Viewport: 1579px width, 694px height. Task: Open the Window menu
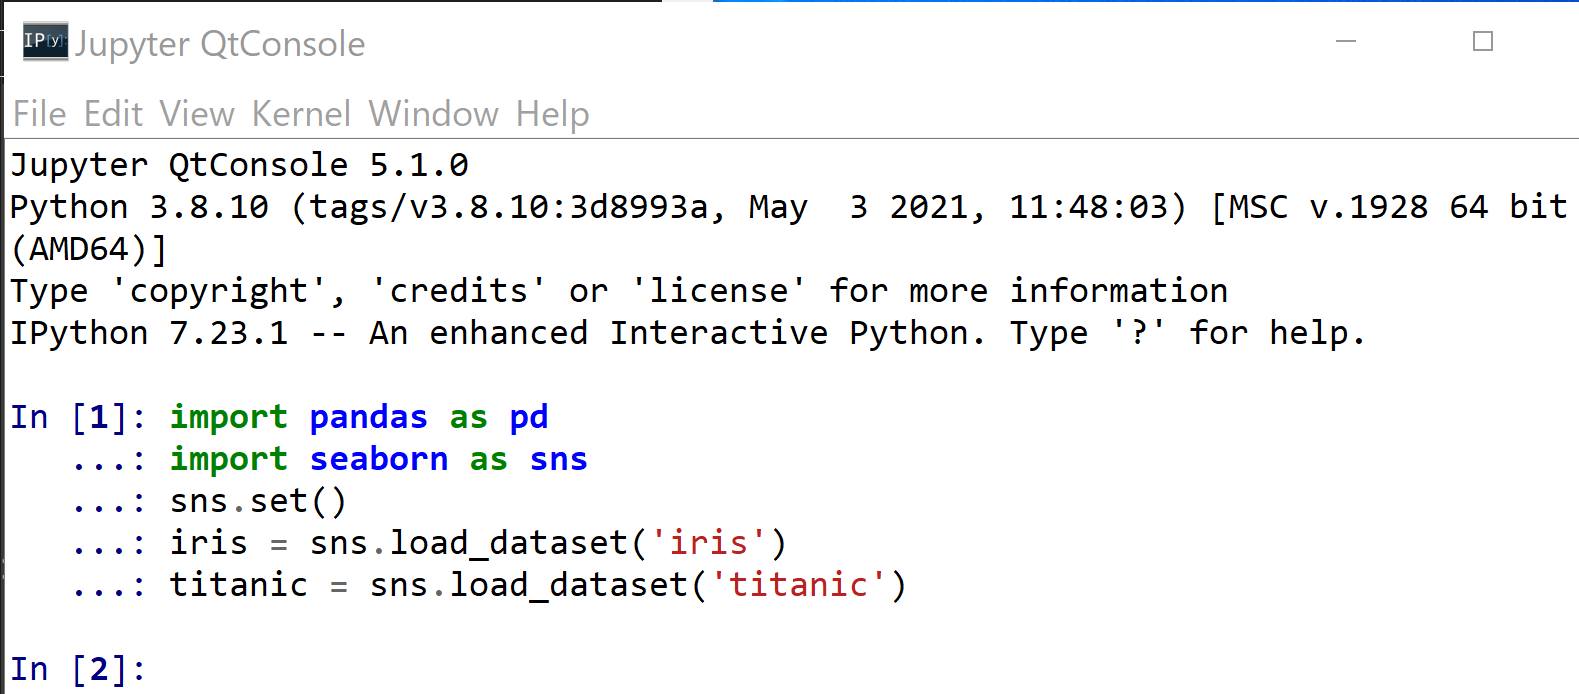[433, 114]
